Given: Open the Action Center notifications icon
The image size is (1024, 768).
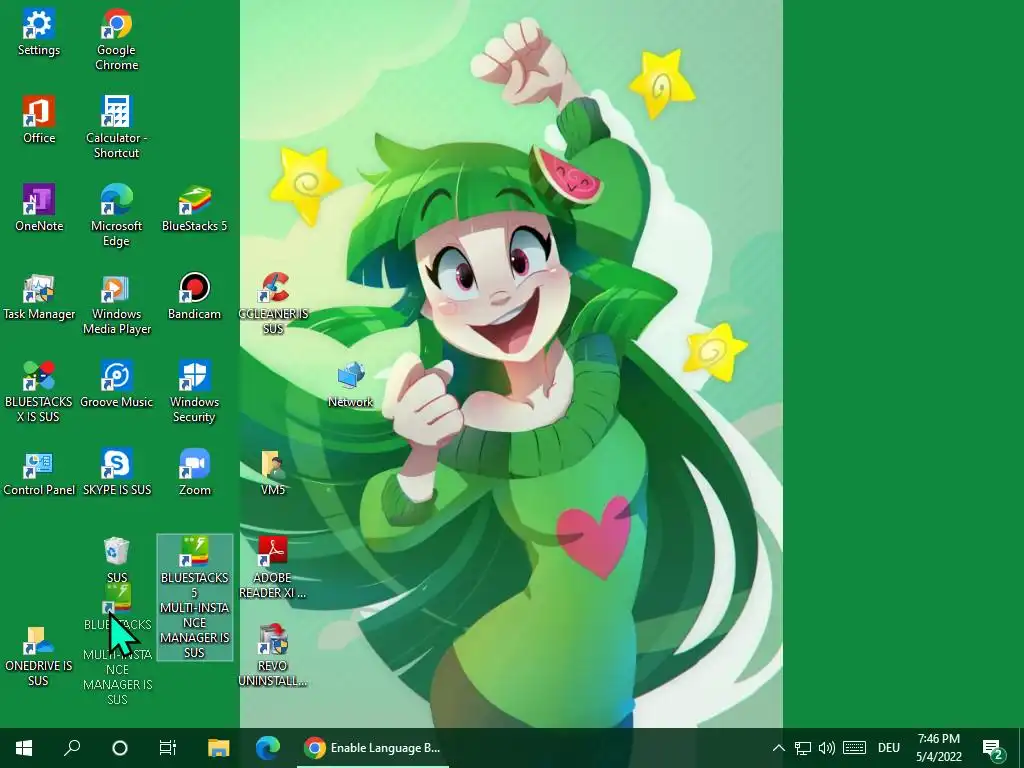Looking at the screenshot, I should pos(993,748).
